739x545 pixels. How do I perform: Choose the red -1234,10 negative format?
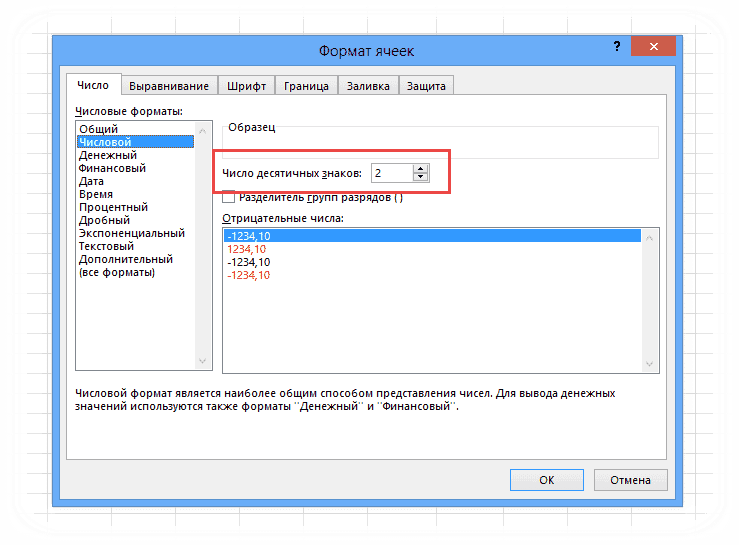[248, 274]
